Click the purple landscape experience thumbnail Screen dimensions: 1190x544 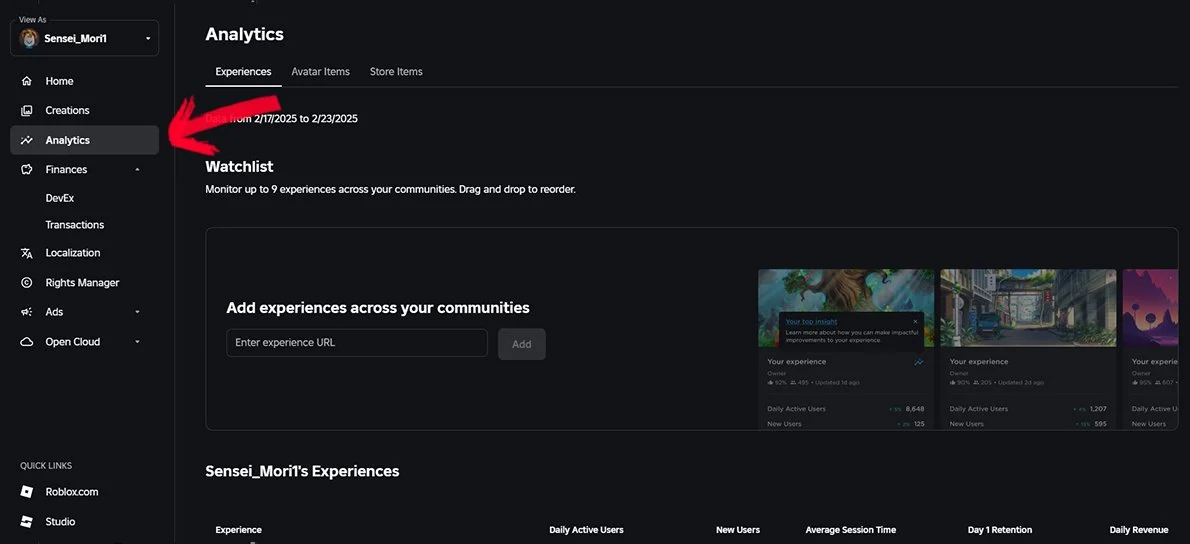coord(1151,308)
